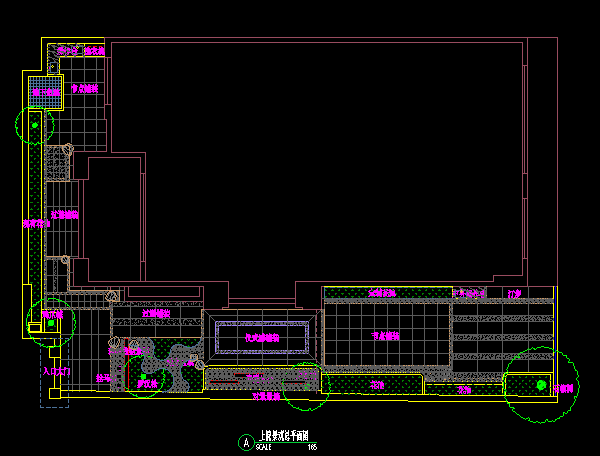600x456 pixels.
Task: Click the blue hatched square at upper left
Action: 45,91
